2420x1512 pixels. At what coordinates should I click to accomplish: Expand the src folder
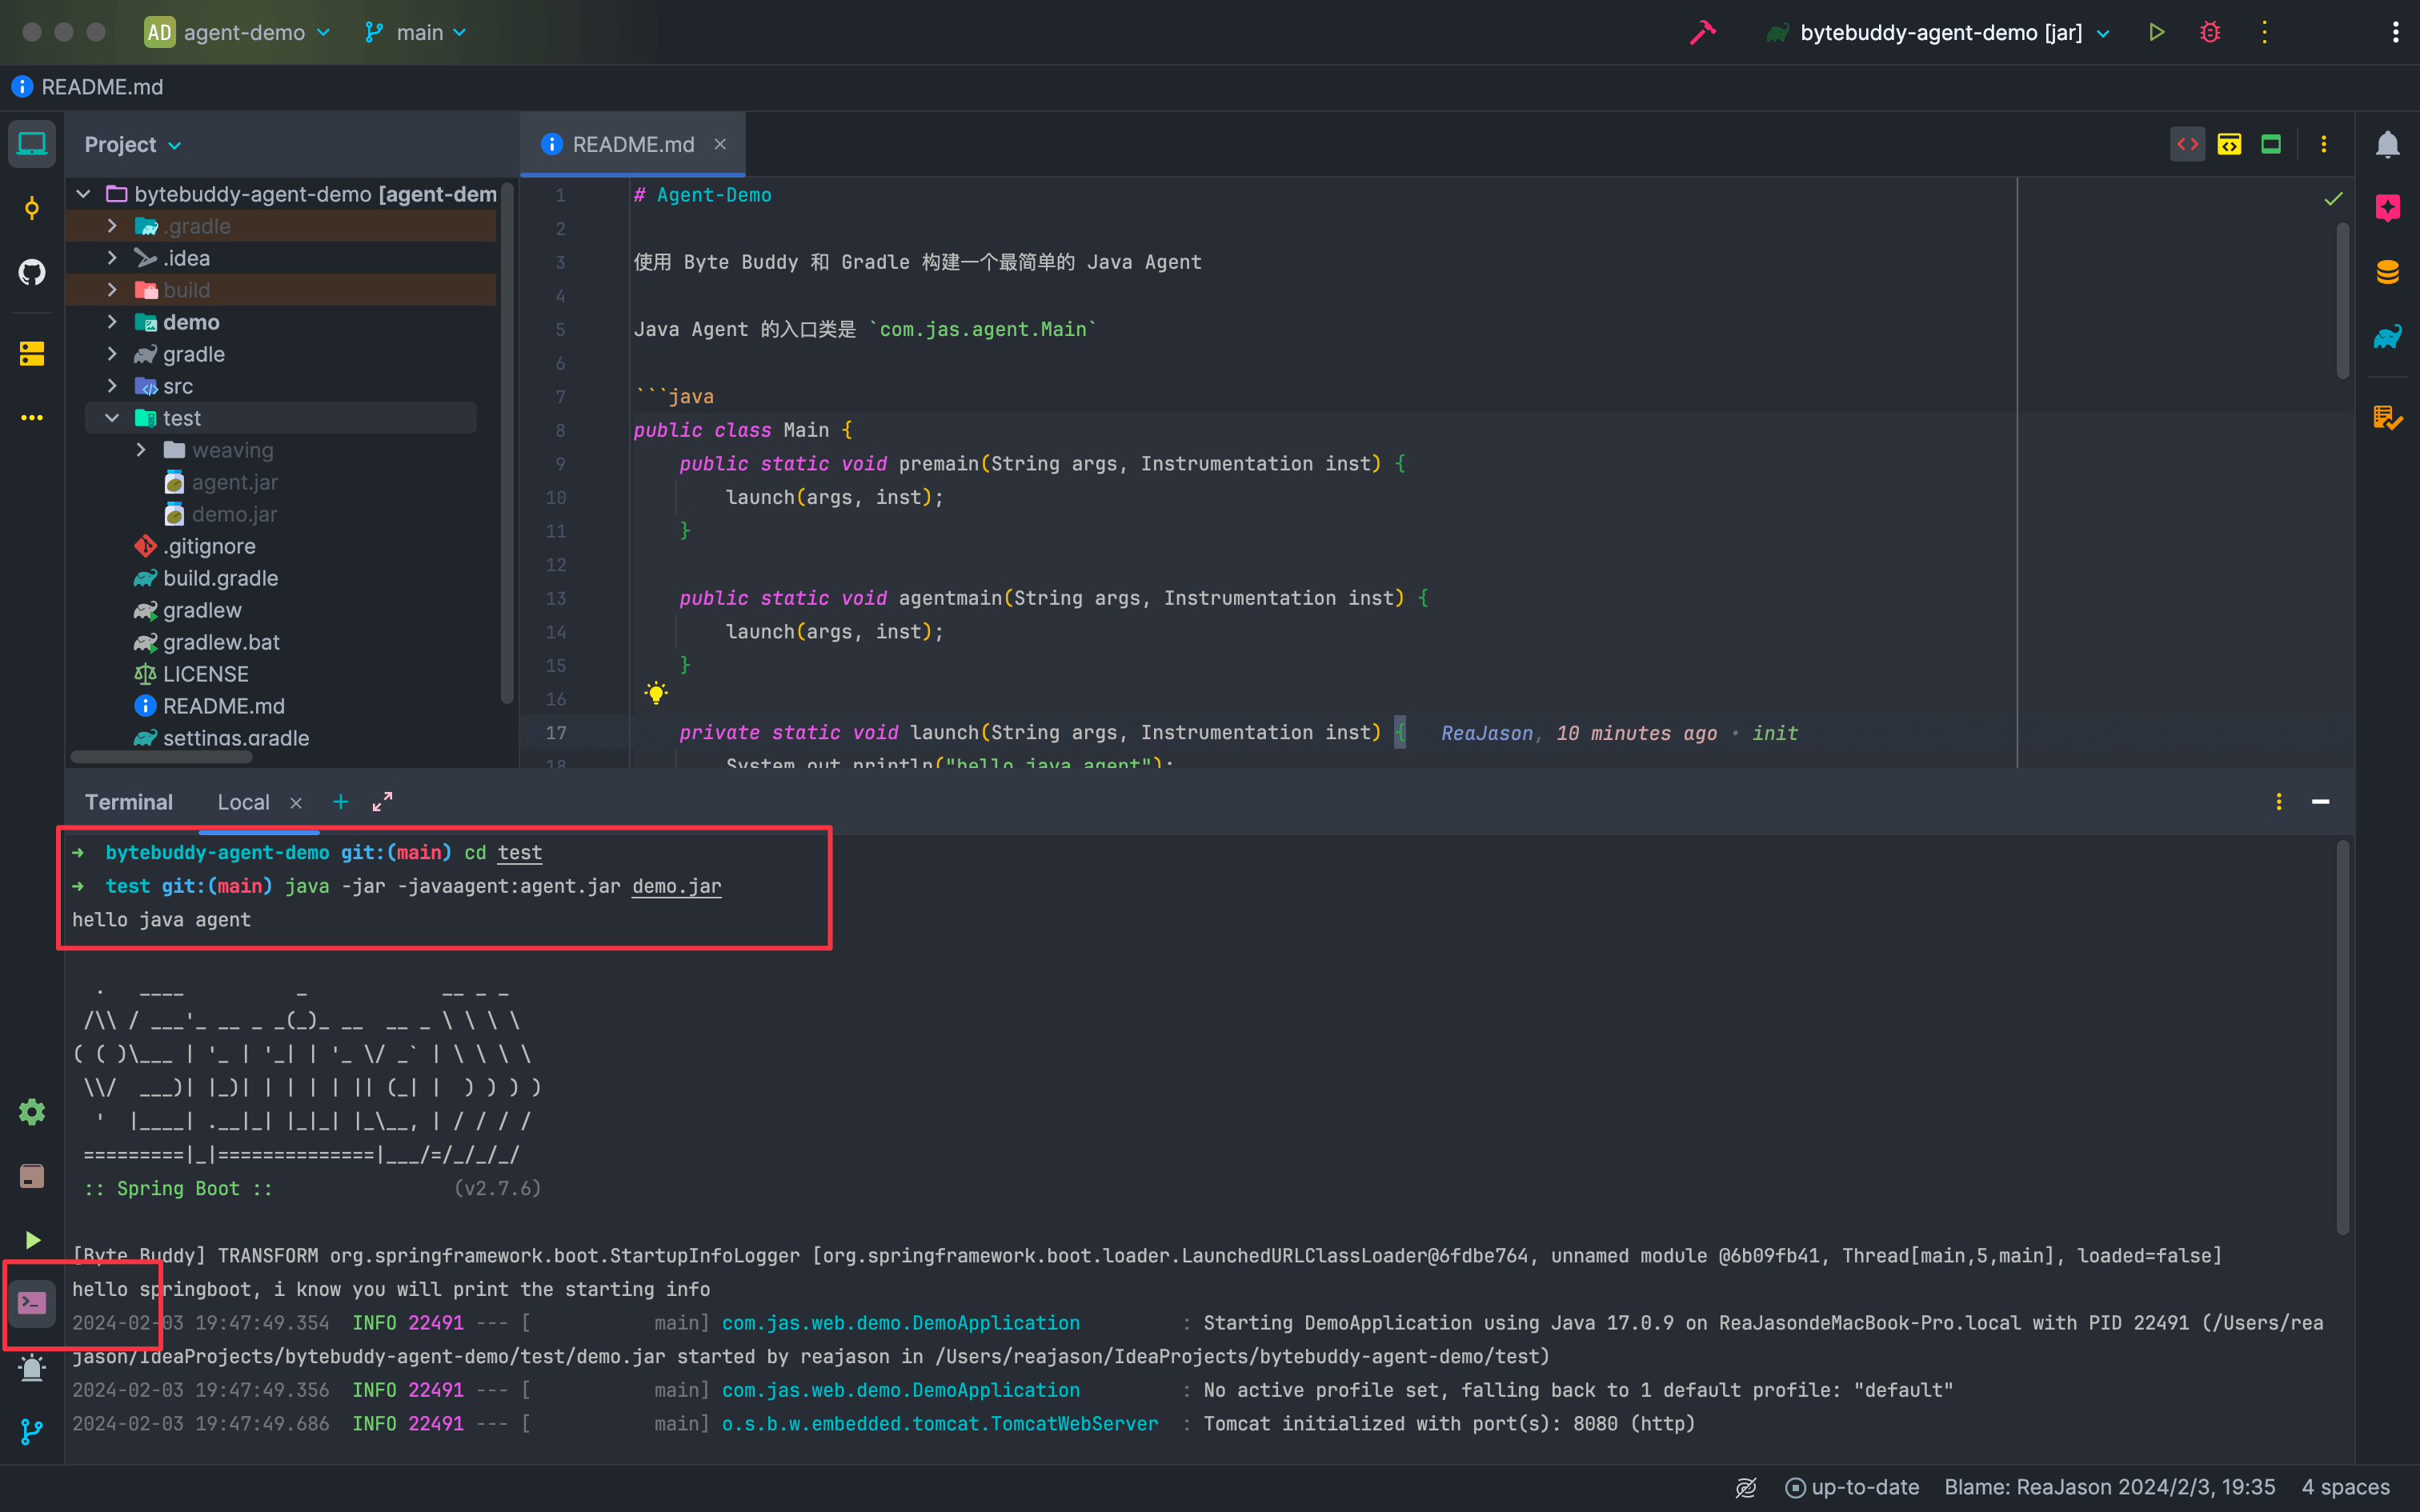112,386
